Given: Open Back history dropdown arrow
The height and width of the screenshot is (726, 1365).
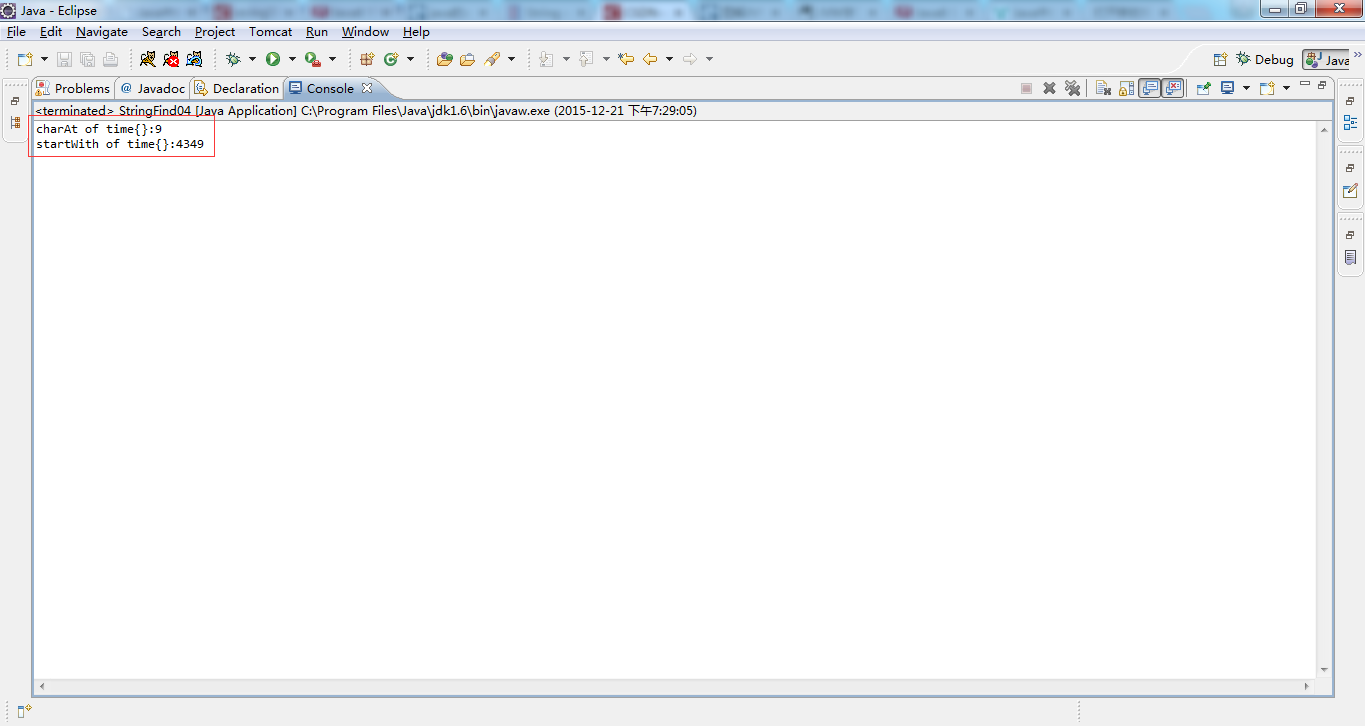Looking at the screenshot, I should (669, 59).
